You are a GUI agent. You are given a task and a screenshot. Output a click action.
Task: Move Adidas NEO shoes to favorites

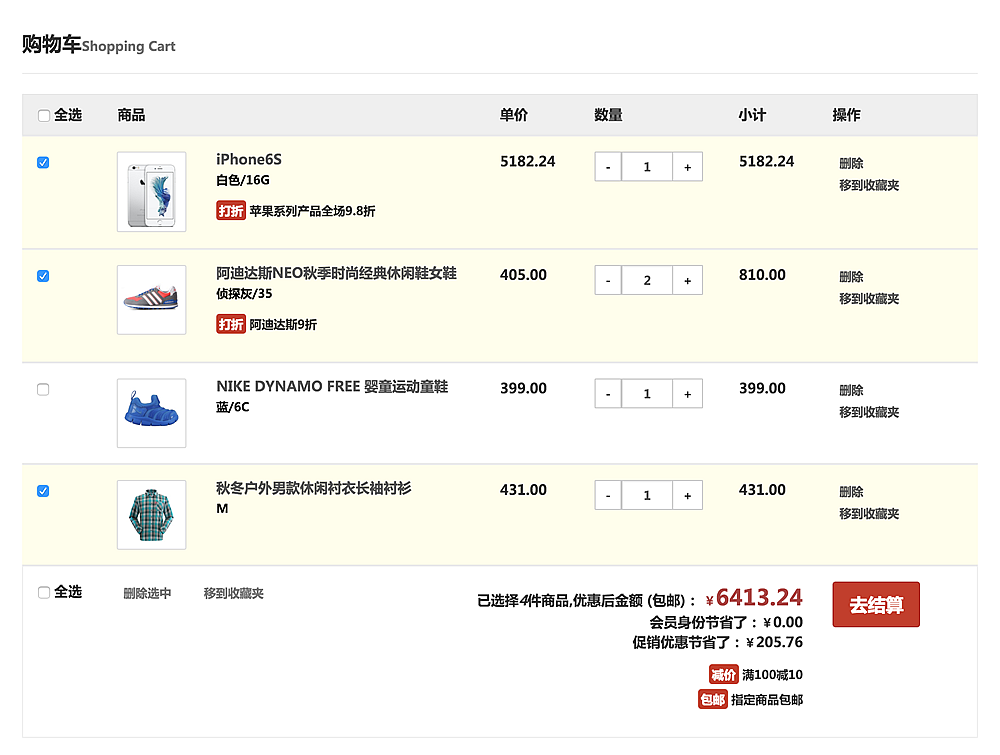click(x=868, y=299)
